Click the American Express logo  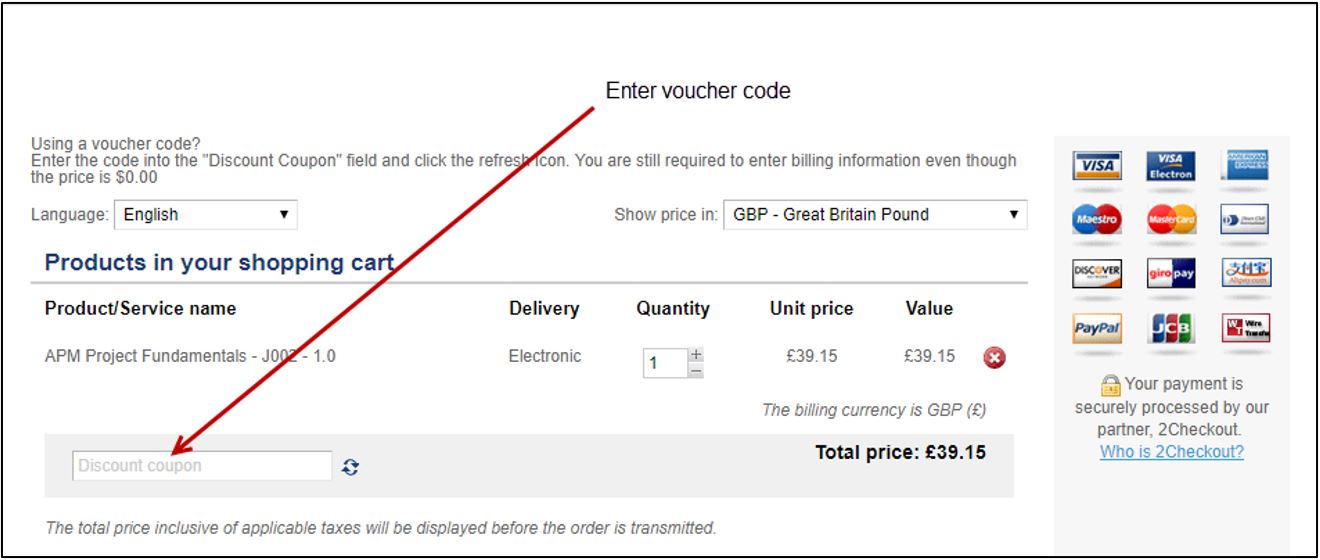1245,165
